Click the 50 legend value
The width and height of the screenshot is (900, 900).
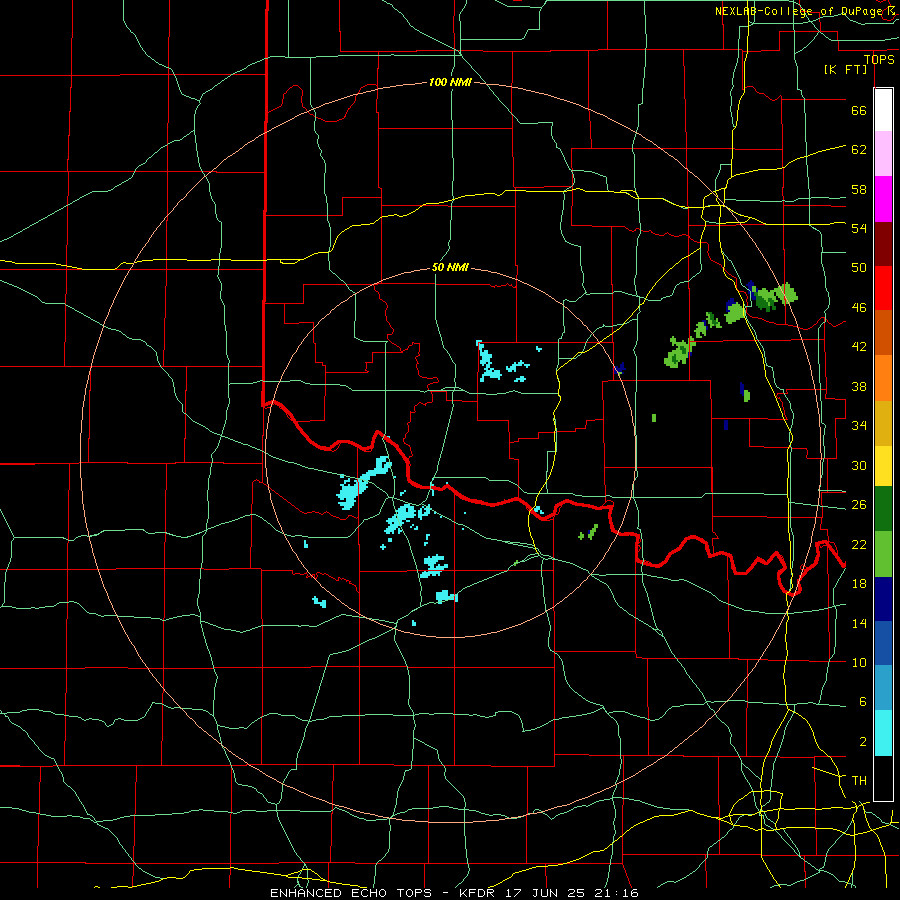pyautogui.click(x=859, y=267)
